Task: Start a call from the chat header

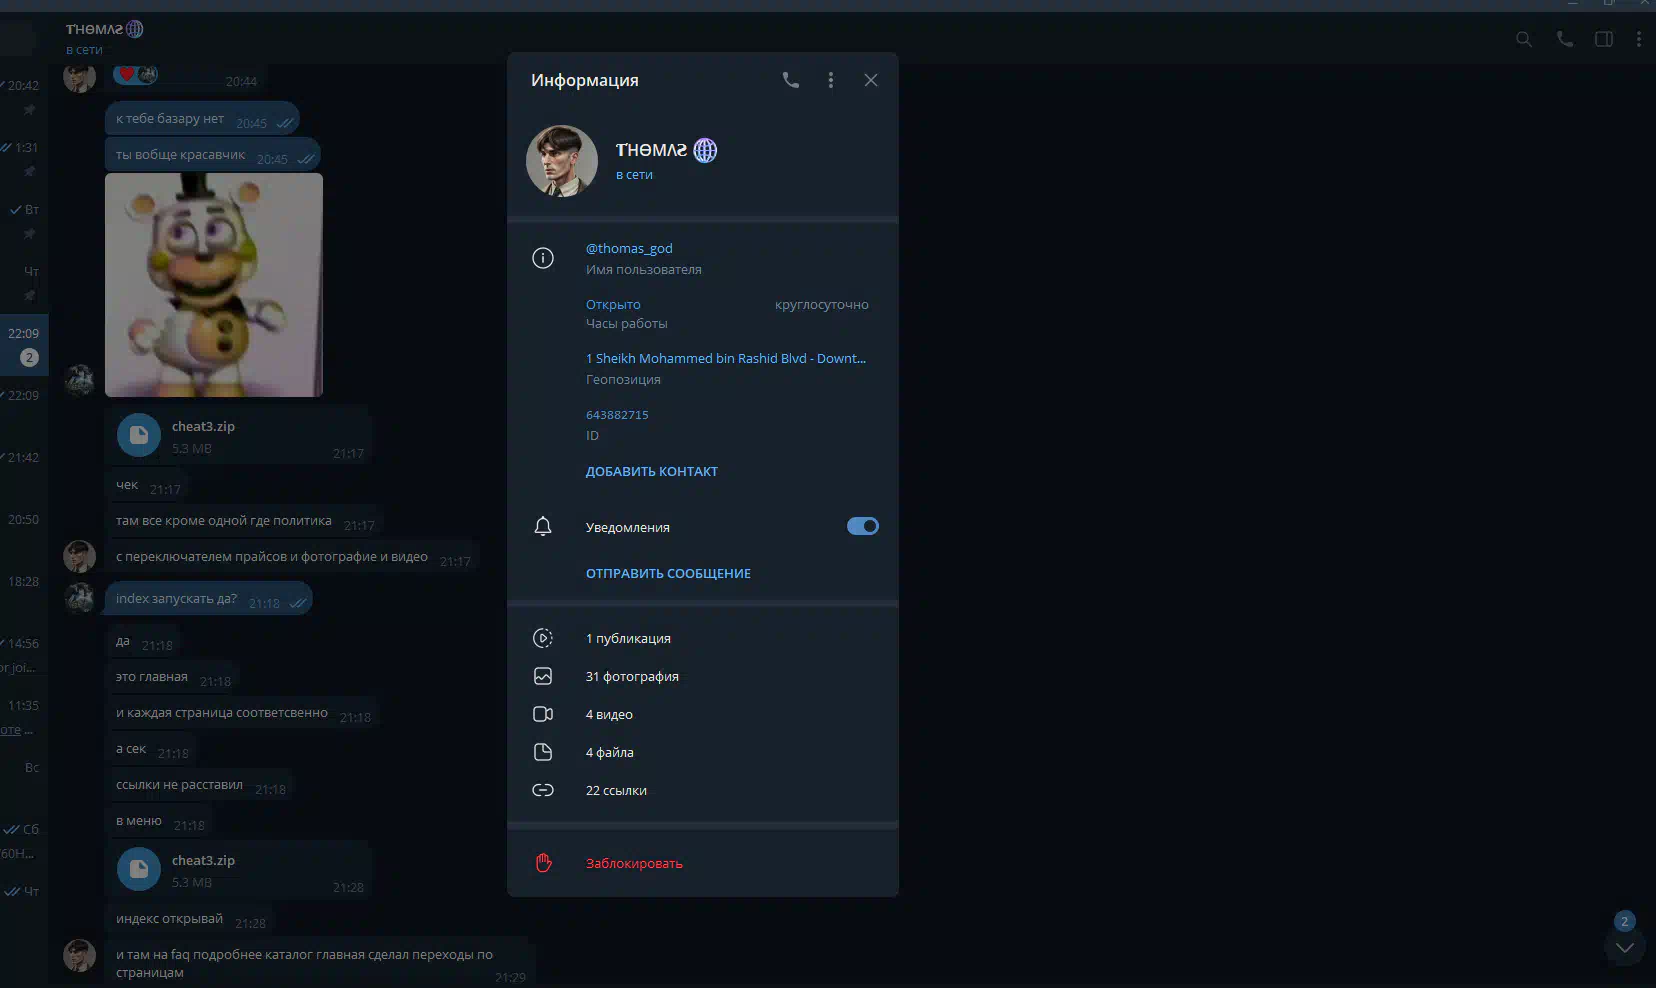Action: (1565, 39)
